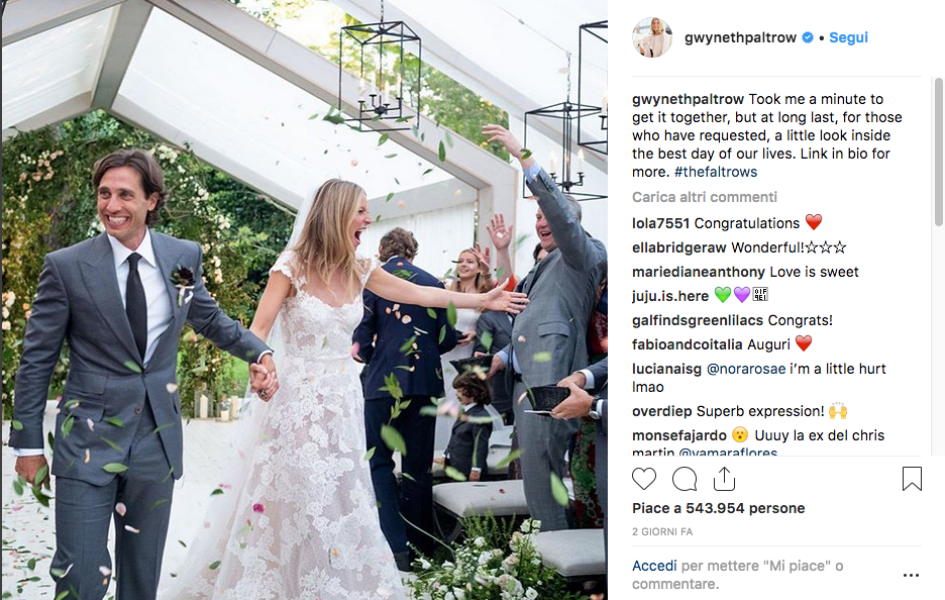Image resolution: width=945 pixels, height=600 pixels.
Task: Open the @norarosae mention
Action: point(746,369)
